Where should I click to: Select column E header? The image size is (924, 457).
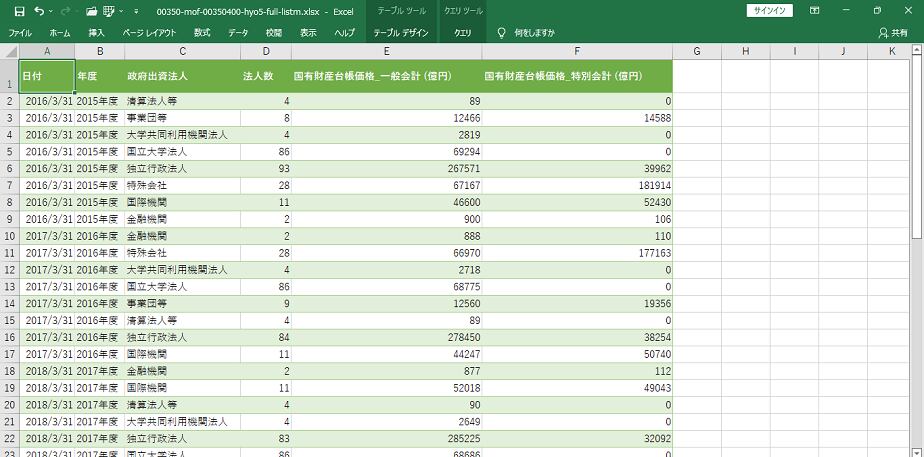[386, 51]
